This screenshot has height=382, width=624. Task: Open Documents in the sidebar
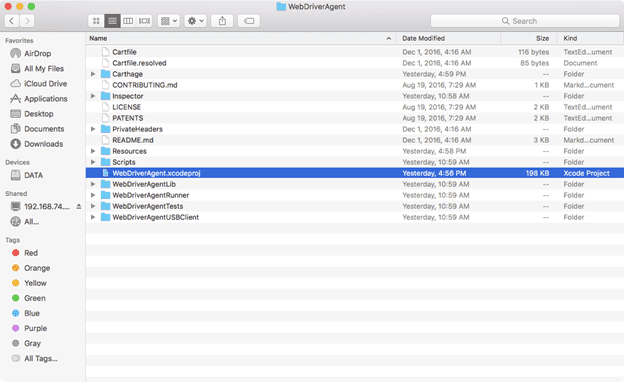pos(44,129)
